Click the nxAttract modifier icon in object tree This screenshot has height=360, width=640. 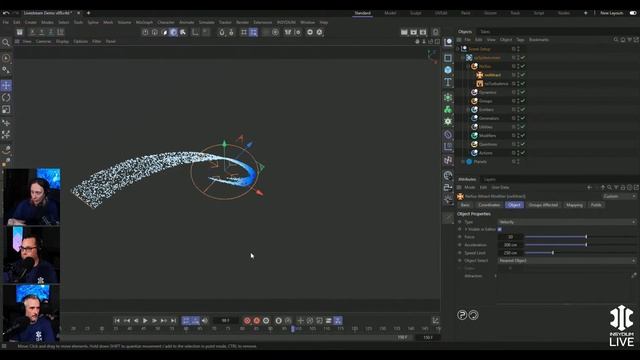(480, 75)
